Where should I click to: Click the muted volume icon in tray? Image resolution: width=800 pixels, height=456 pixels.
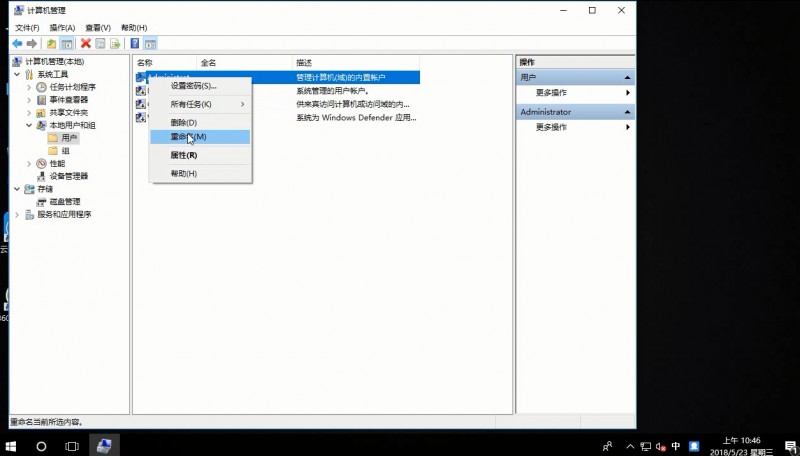[661, 446]
